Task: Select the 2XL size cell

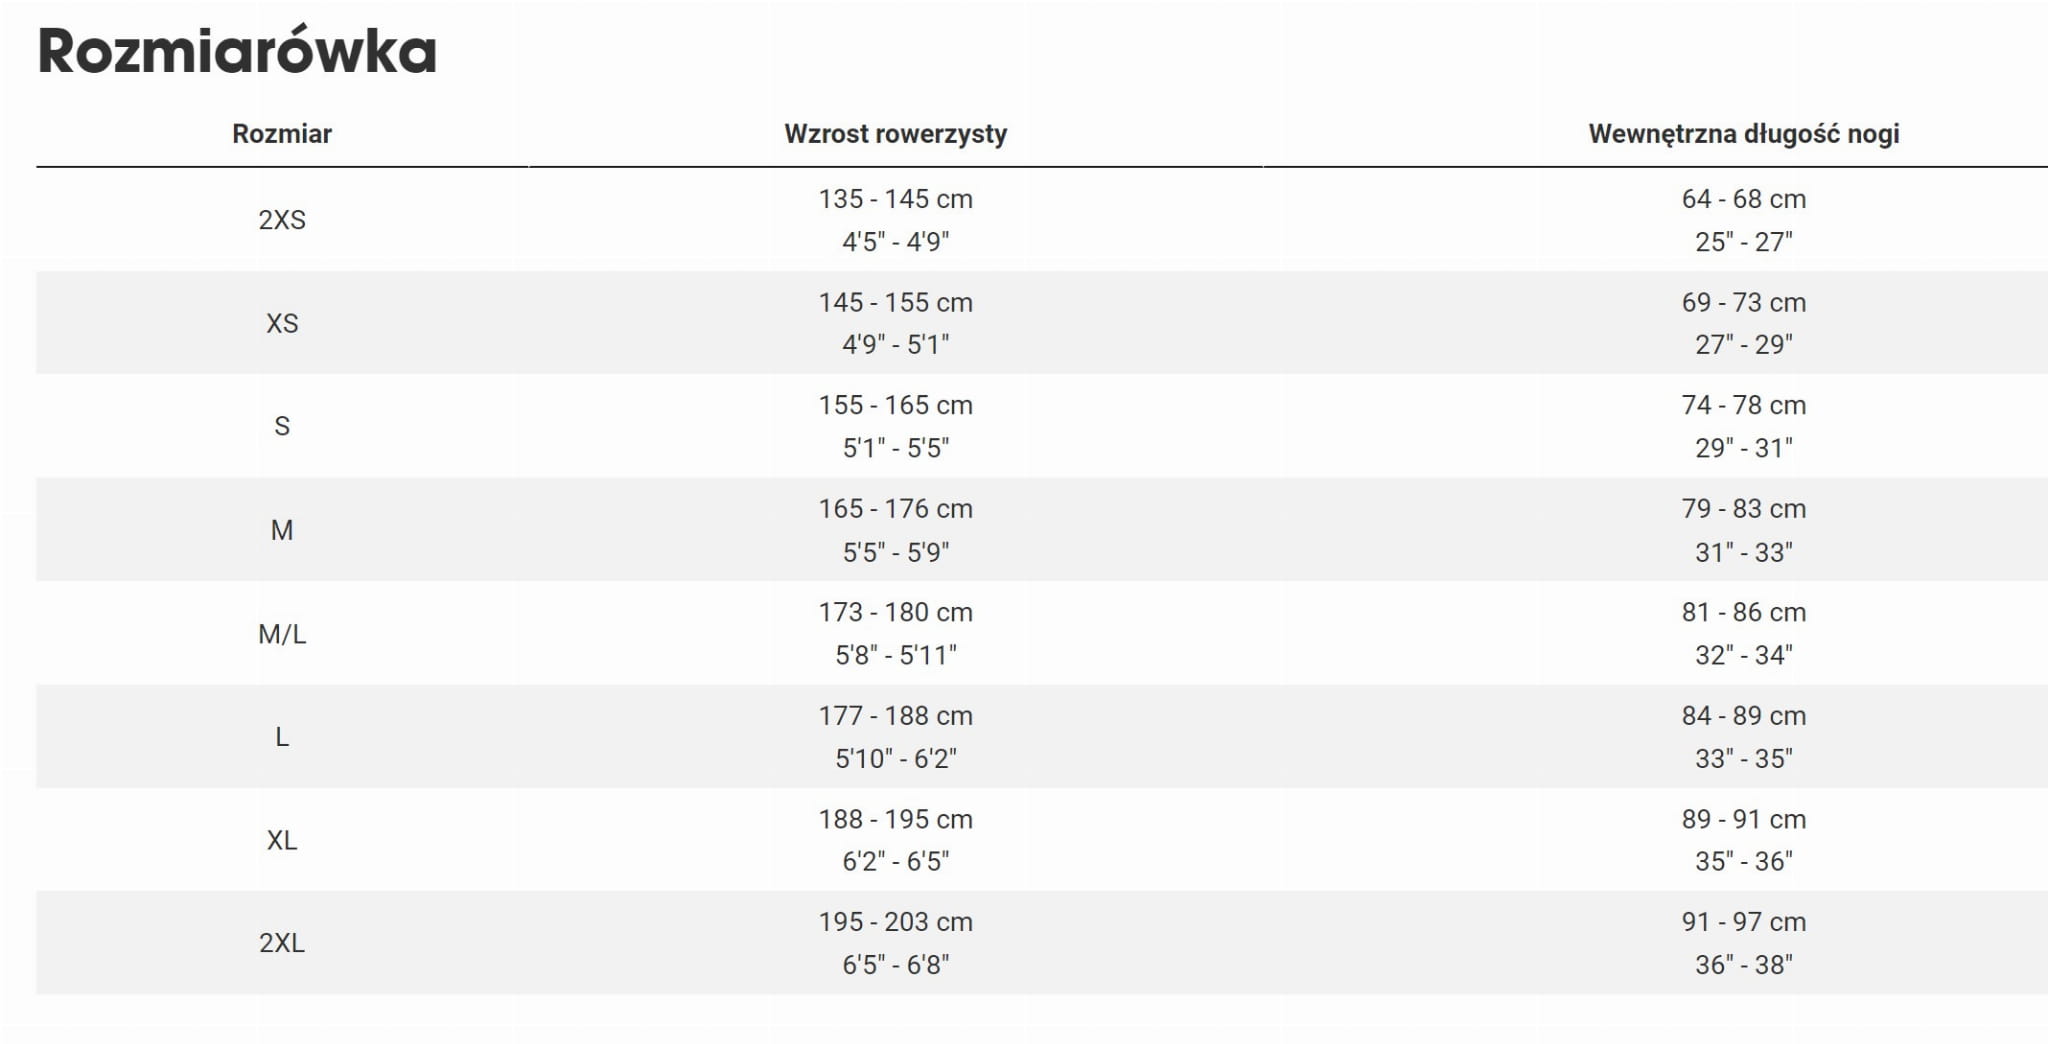Action: [282, 943]
